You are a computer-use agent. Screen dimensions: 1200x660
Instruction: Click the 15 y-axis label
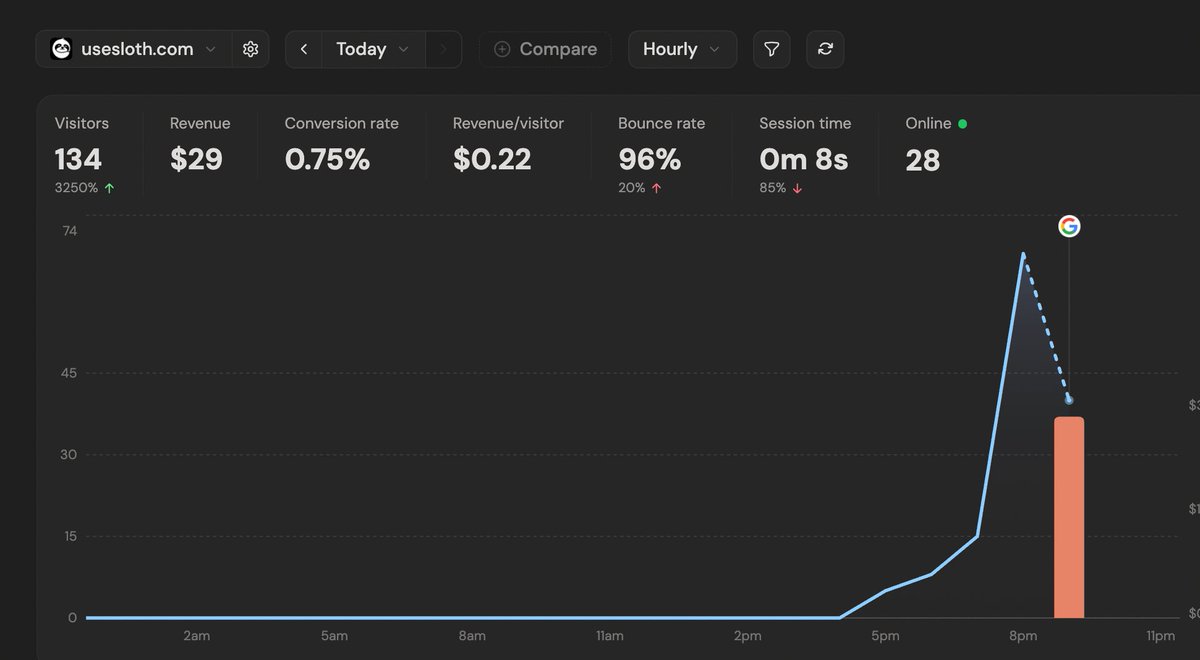click(70, 536)
